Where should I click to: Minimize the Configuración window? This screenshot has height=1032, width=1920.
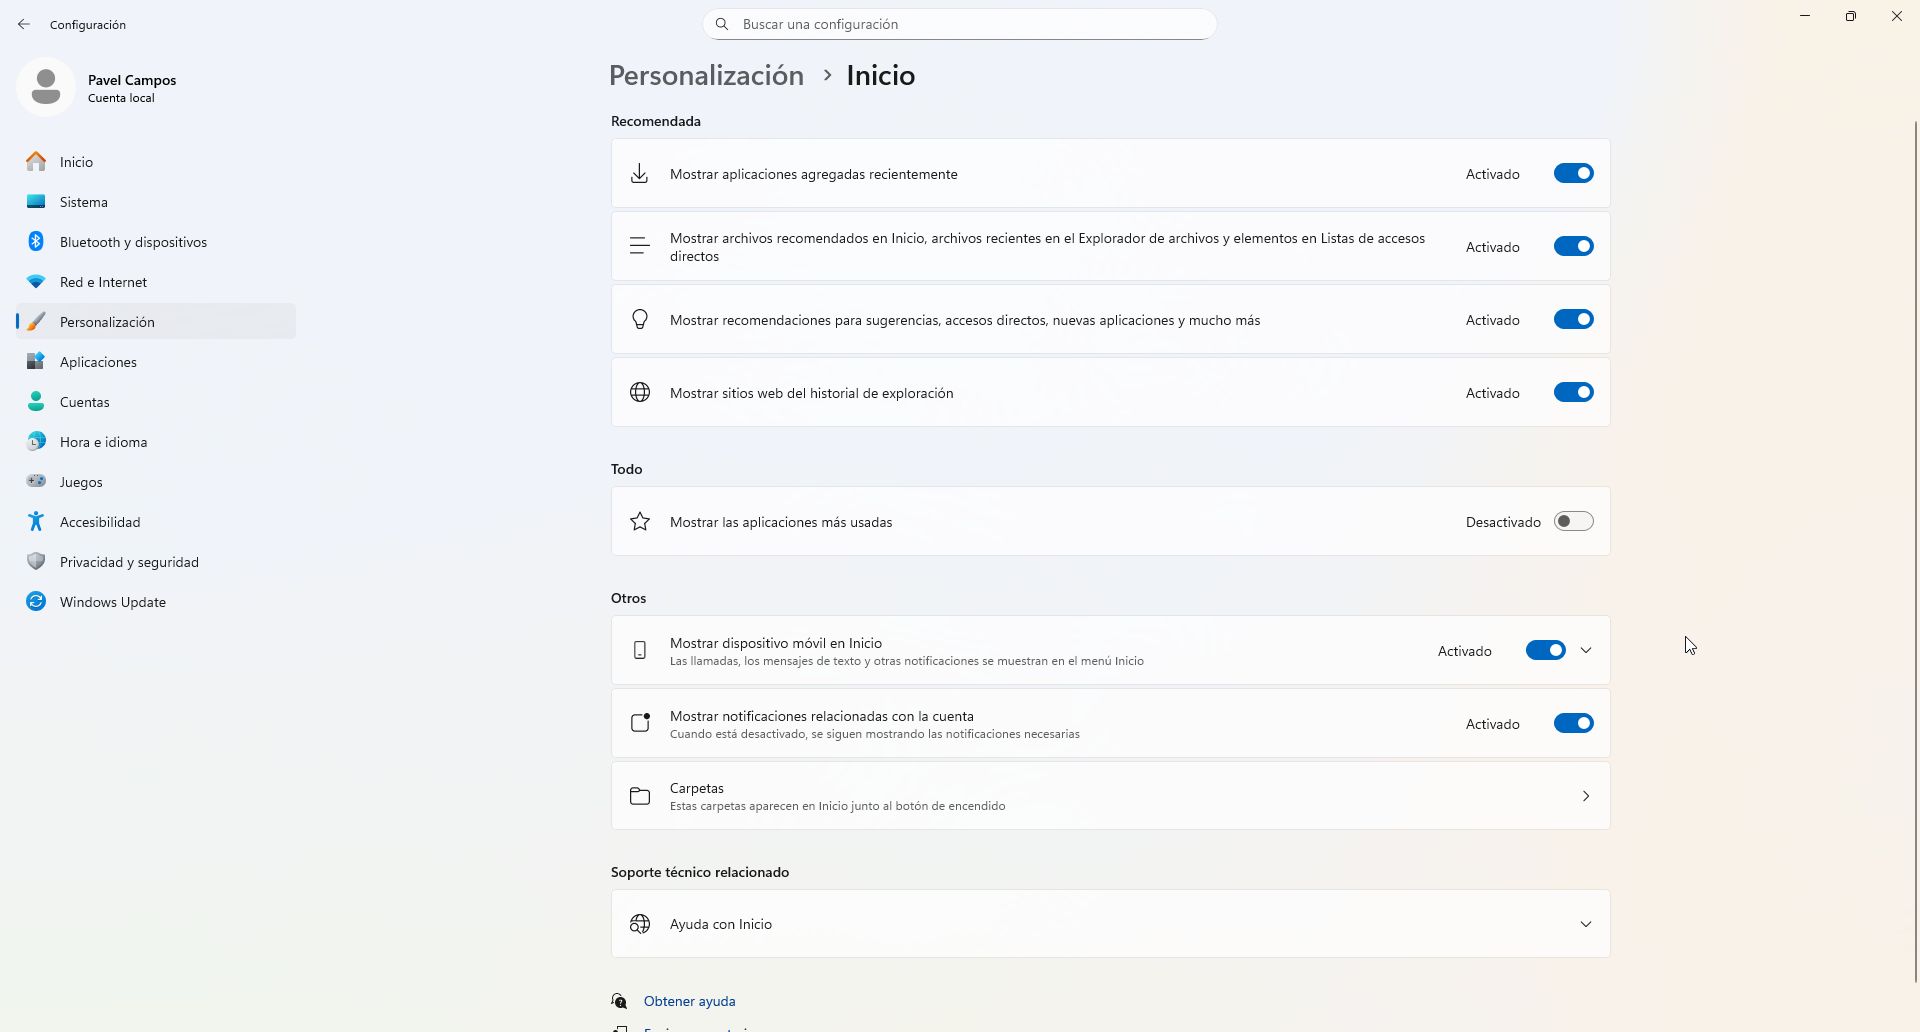(1805, 16)
